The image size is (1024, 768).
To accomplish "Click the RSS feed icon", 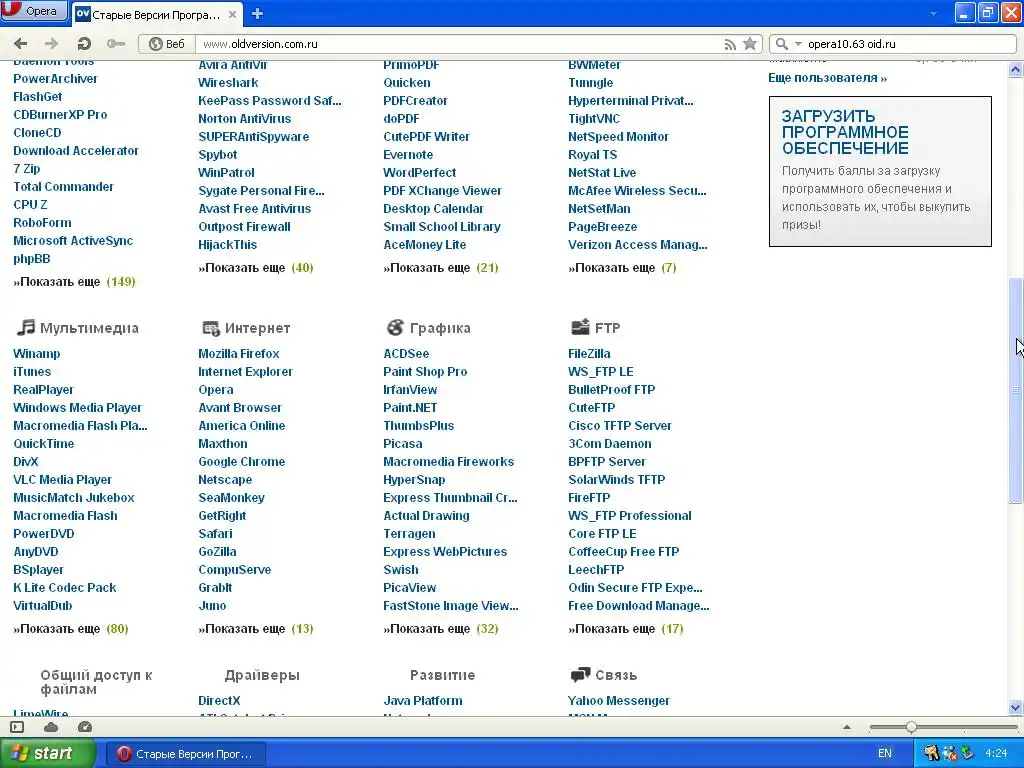I will point(730,44).
